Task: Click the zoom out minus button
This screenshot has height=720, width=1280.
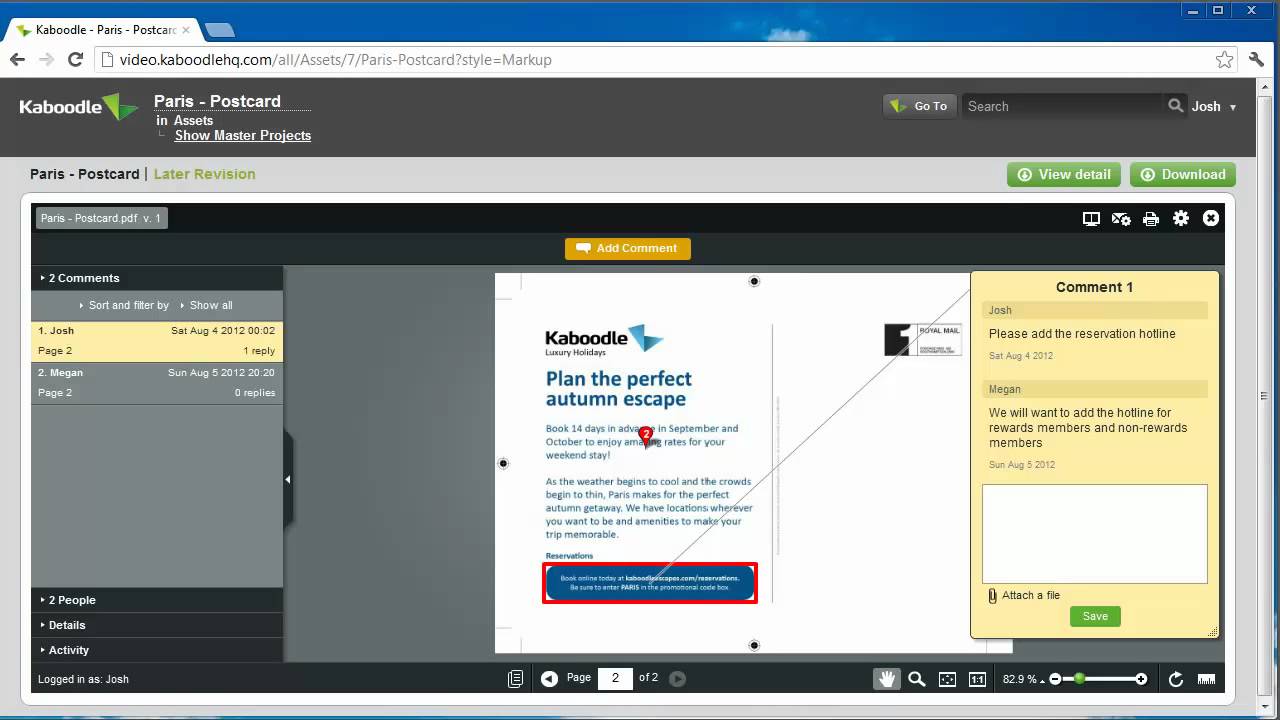Action: (x=1055, y=679)
